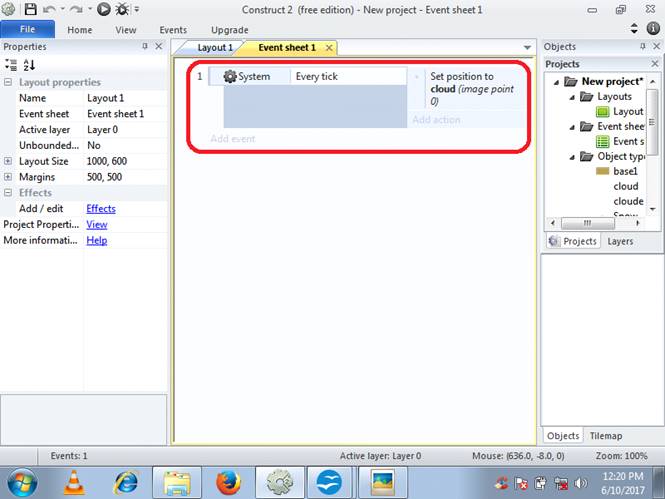
Task: Sort properties alphabetically icon
Action: pos(29,65)
